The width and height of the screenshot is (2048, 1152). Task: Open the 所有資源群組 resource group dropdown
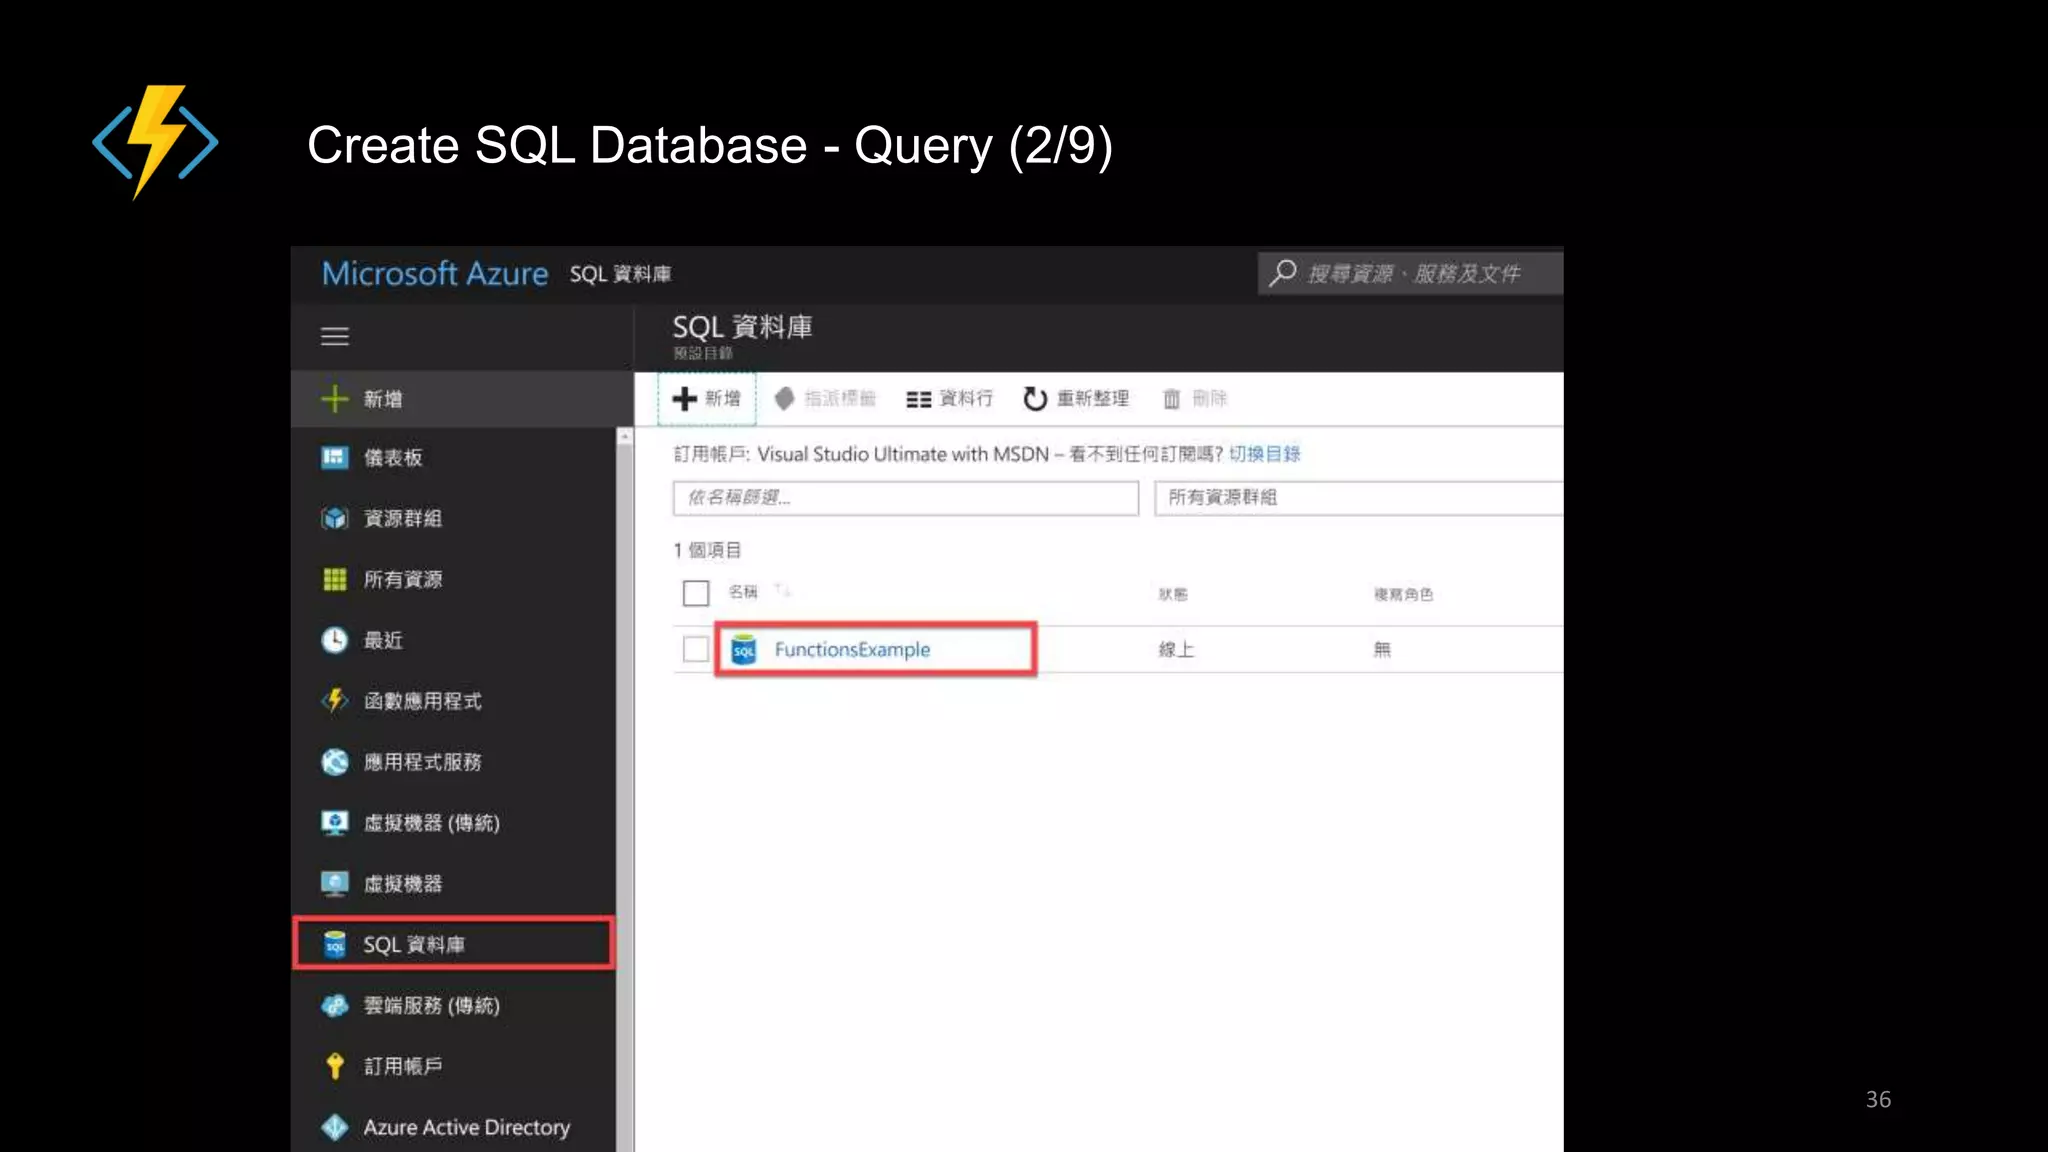point(1358,498)
